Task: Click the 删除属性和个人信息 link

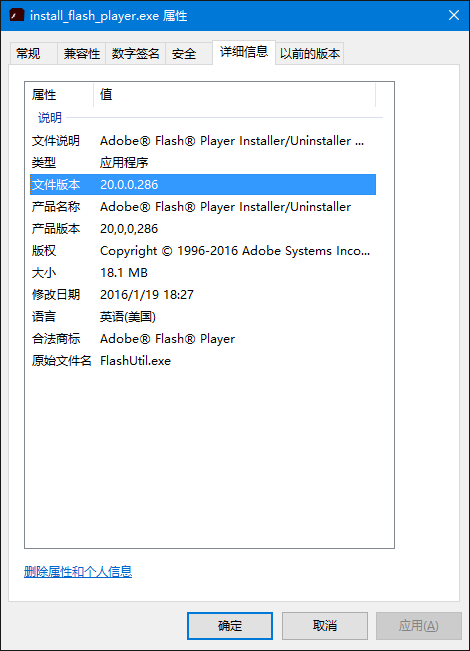Action: tap(78, 572)
